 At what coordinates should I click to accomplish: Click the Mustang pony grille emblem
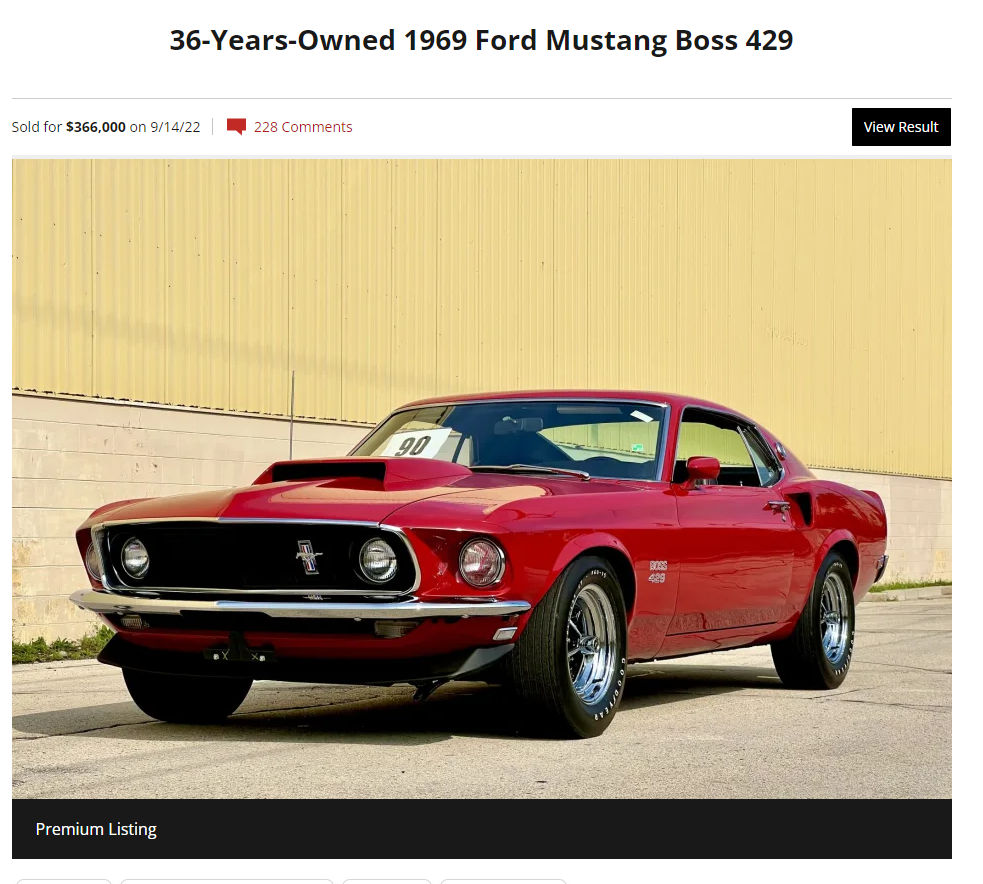pyautogui.click(x=308, y=556)
